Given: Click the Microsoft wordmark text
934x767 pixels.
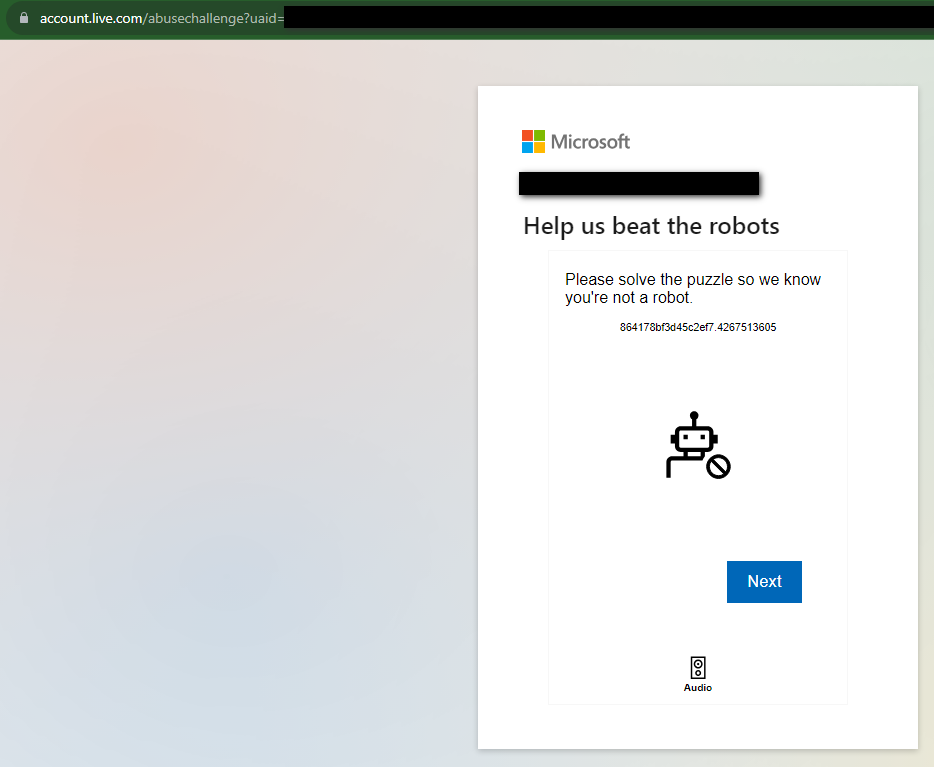Looking at the screenshot, I should point(590,142).
